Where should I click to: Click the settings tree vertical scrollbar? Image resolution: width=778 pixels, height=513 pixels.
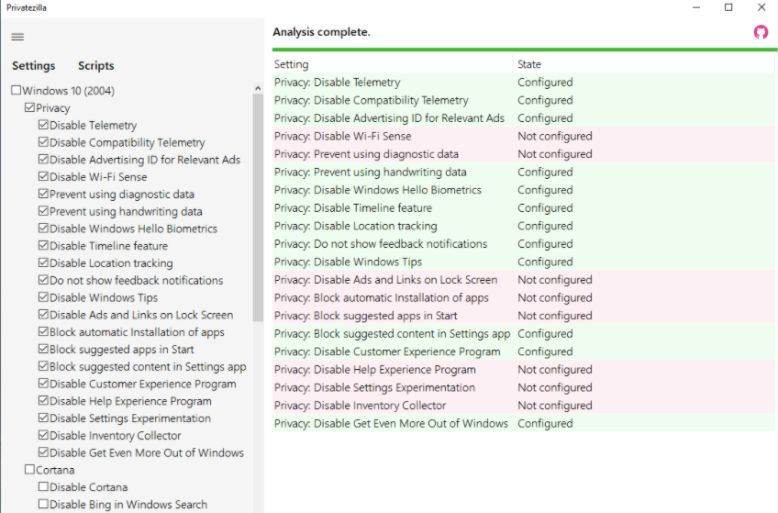click(x=258, y=207)
